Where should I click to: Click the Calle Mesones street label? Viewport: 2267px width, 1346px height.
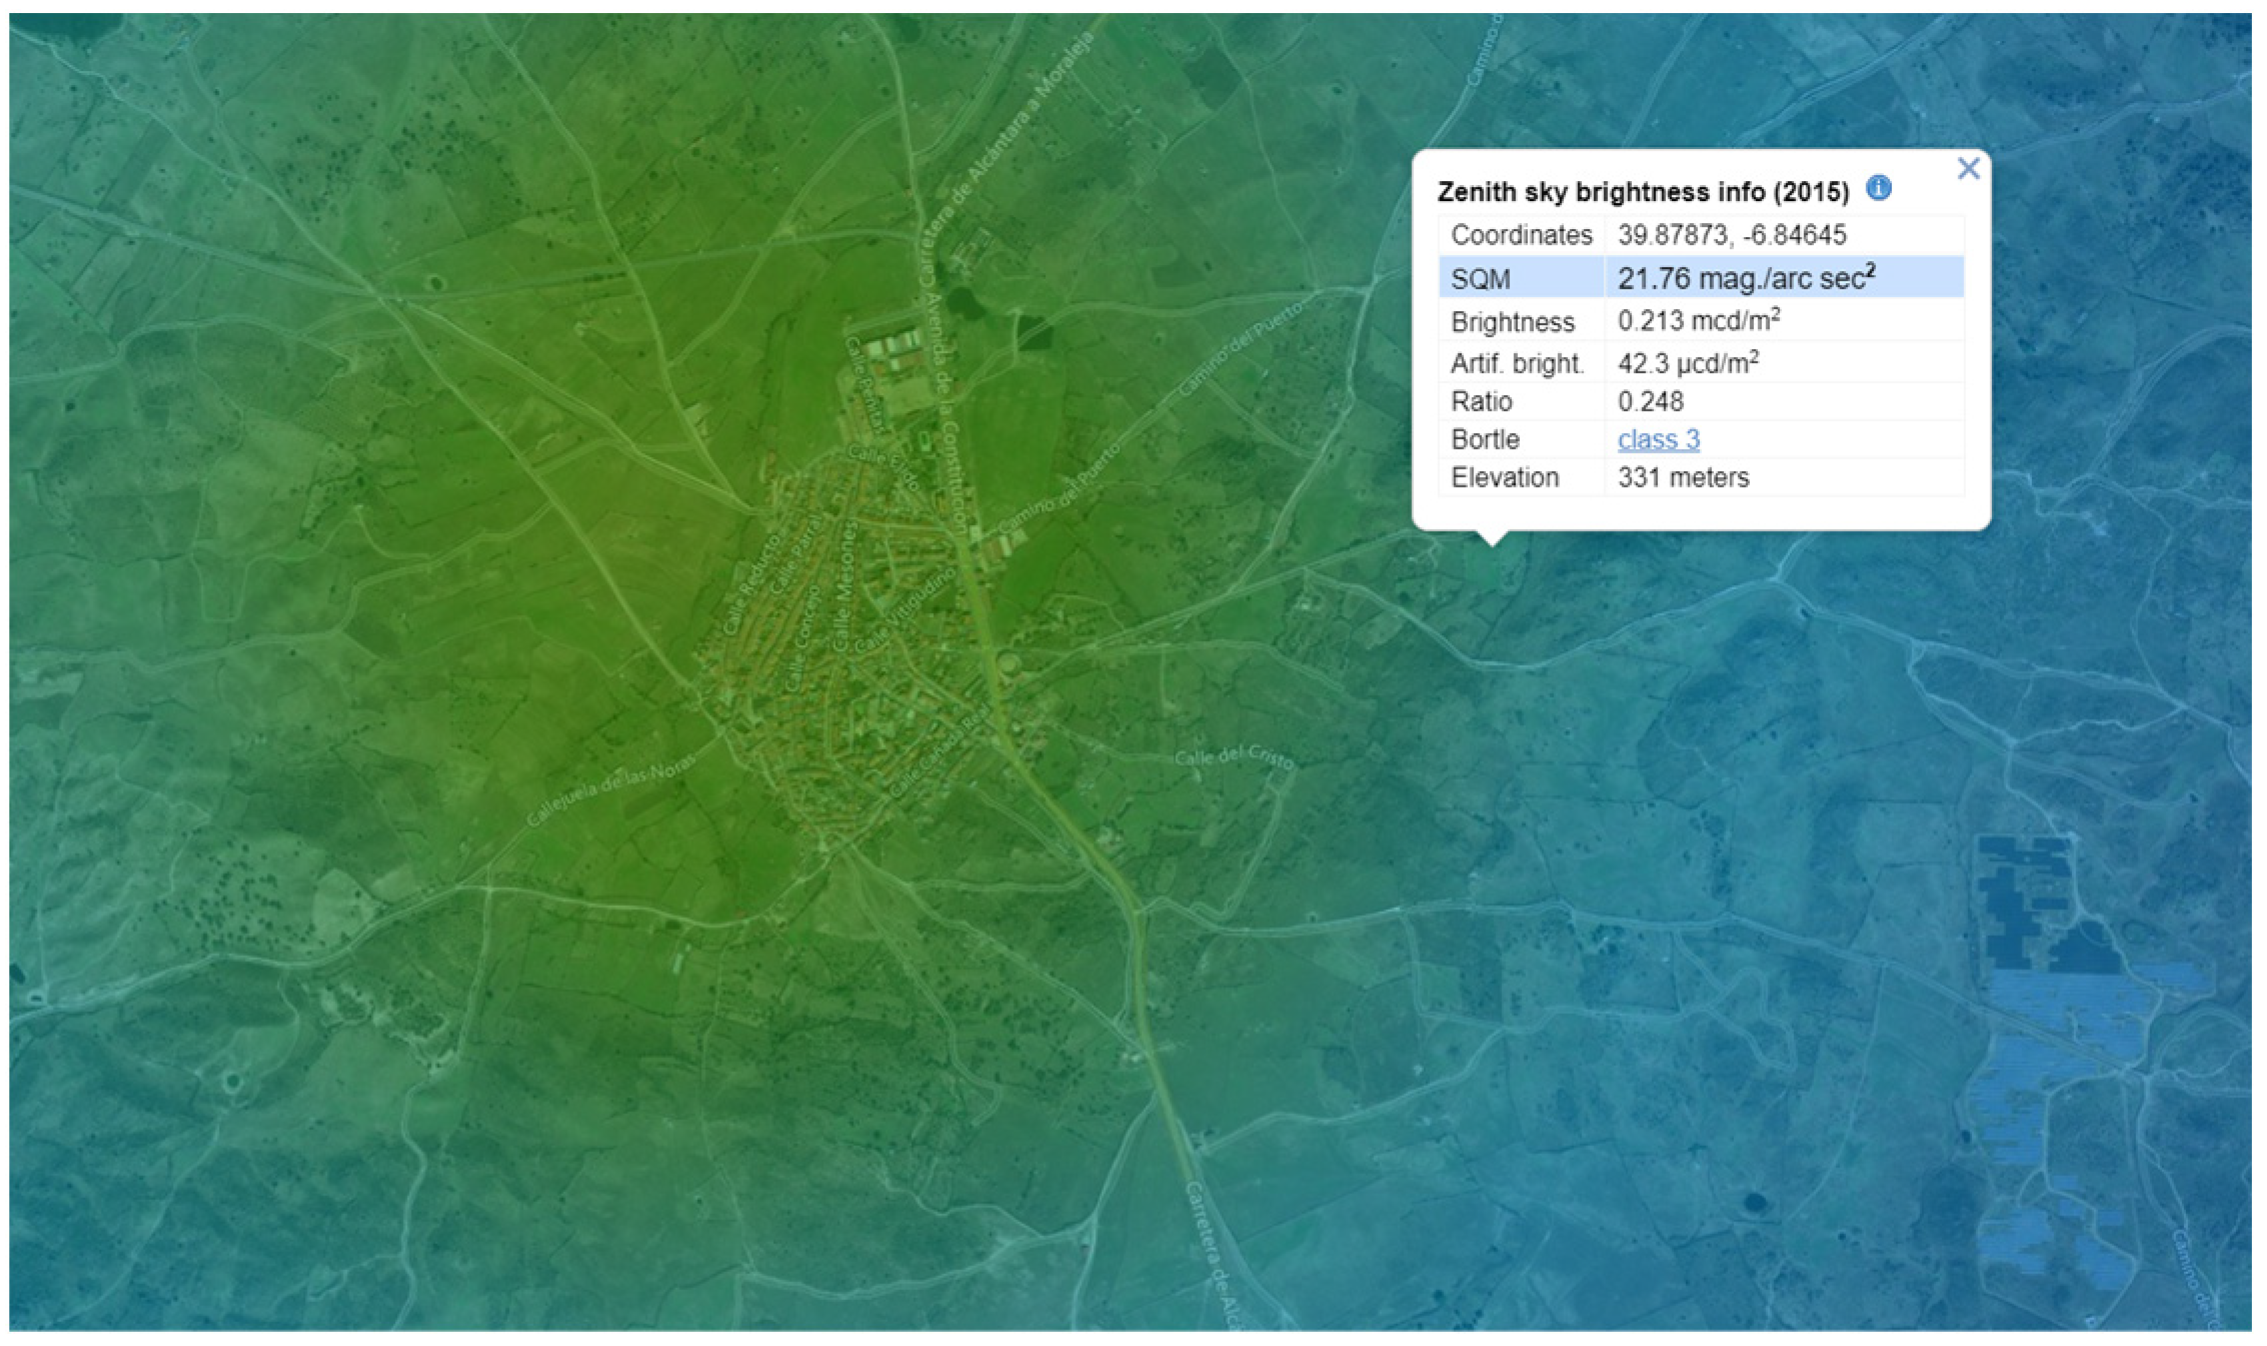[x=846, y=588]
